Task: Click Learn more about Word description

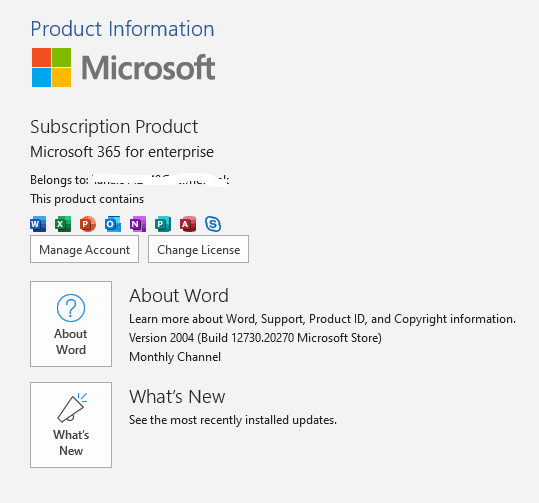Action: (322, 319)
